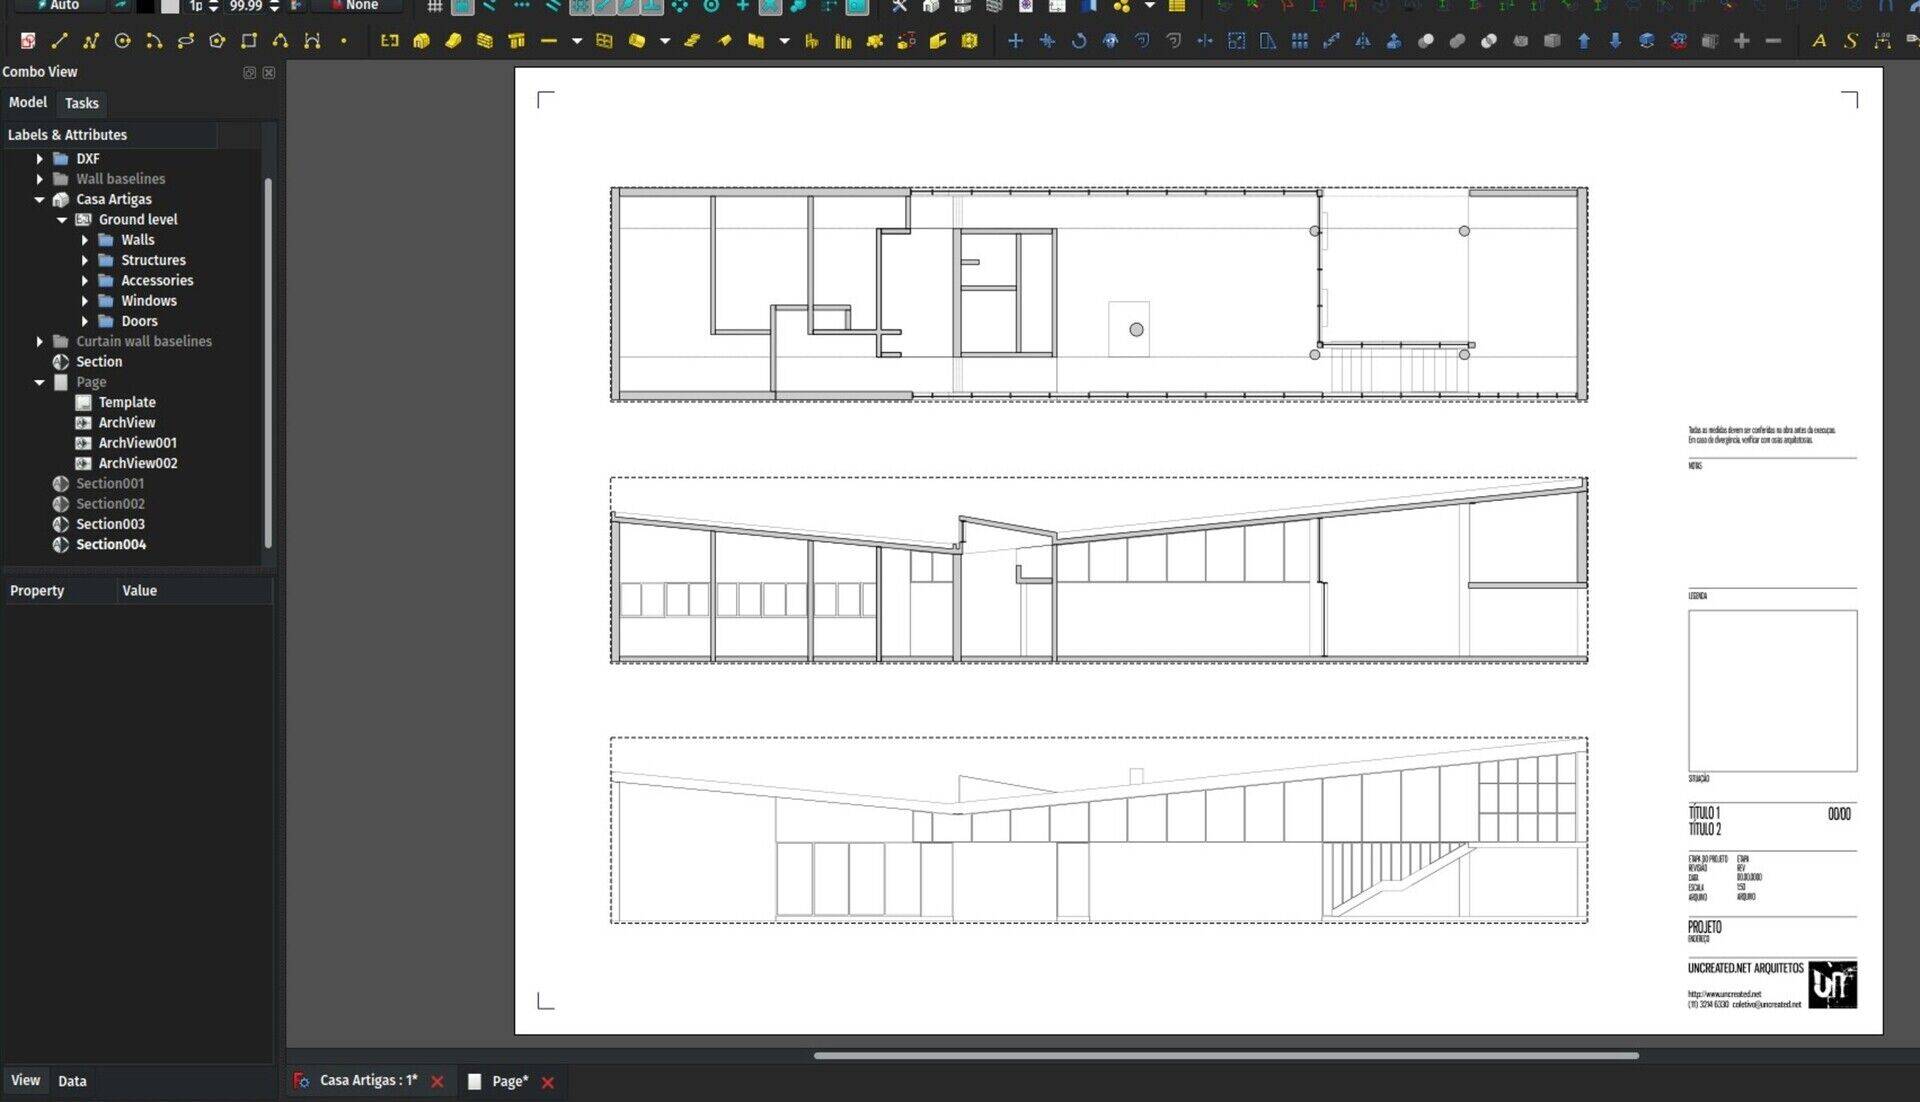
Task: Expand the DXF group in tree
Action: (x=39, y=159)
